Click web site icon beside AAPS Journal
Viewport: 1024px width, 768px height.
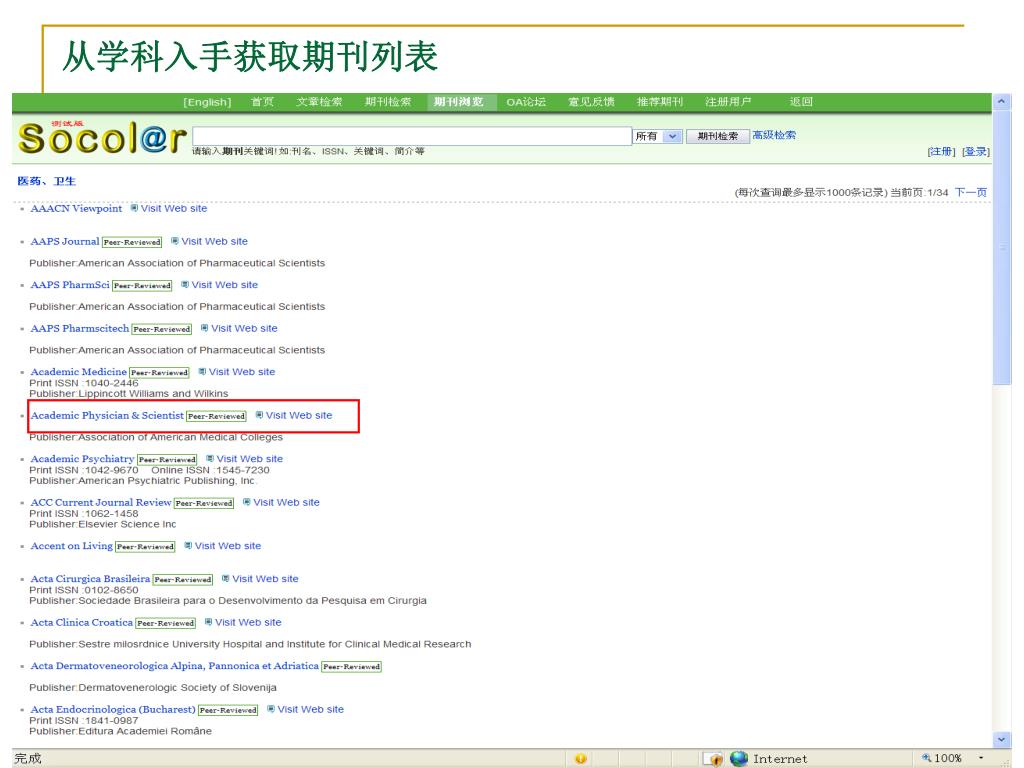tap(174, 241)
